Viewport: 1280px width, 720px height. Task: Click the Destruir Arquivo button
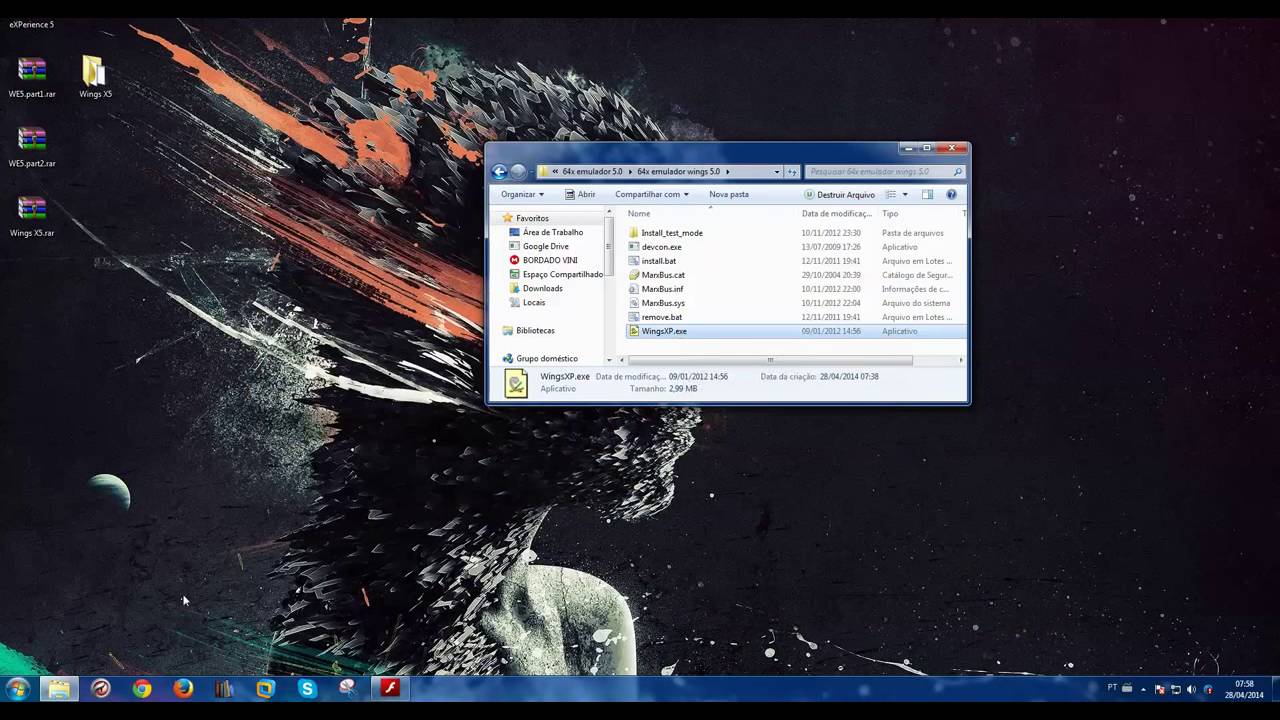[x=840, y=195]
